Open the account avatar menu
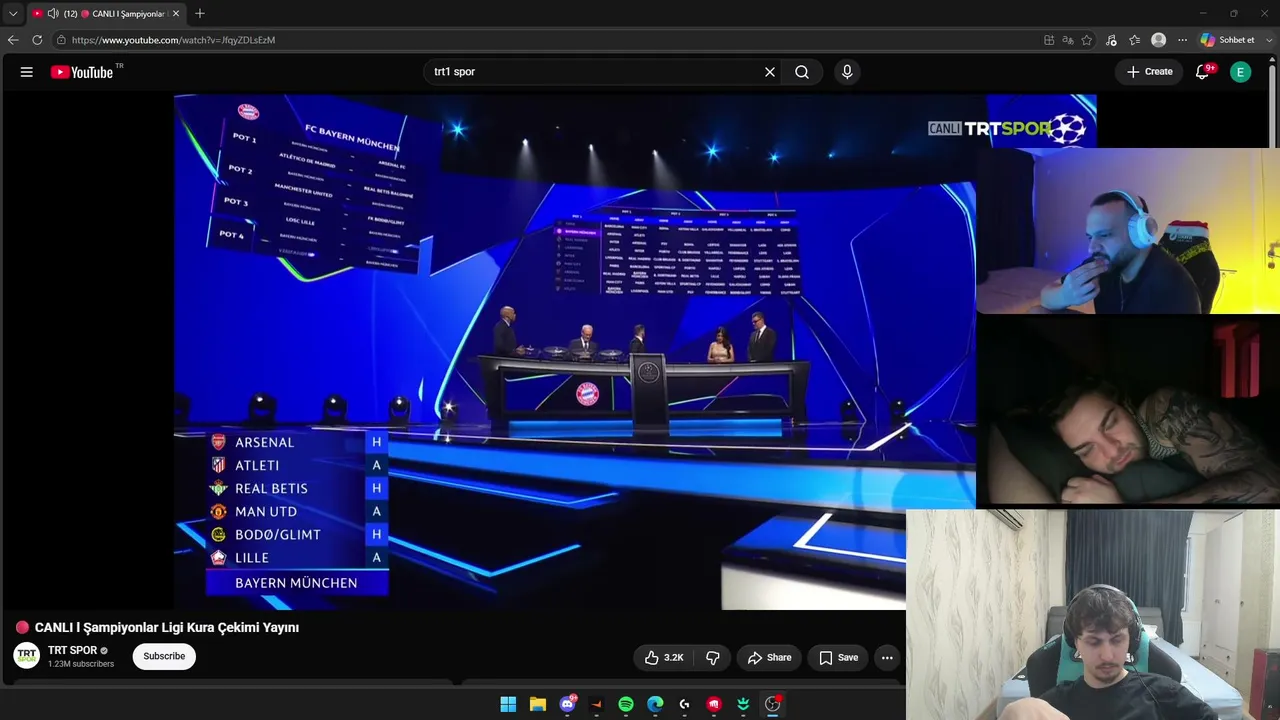The width and height of the screenshot is (1280, 720). (1240, 72)
